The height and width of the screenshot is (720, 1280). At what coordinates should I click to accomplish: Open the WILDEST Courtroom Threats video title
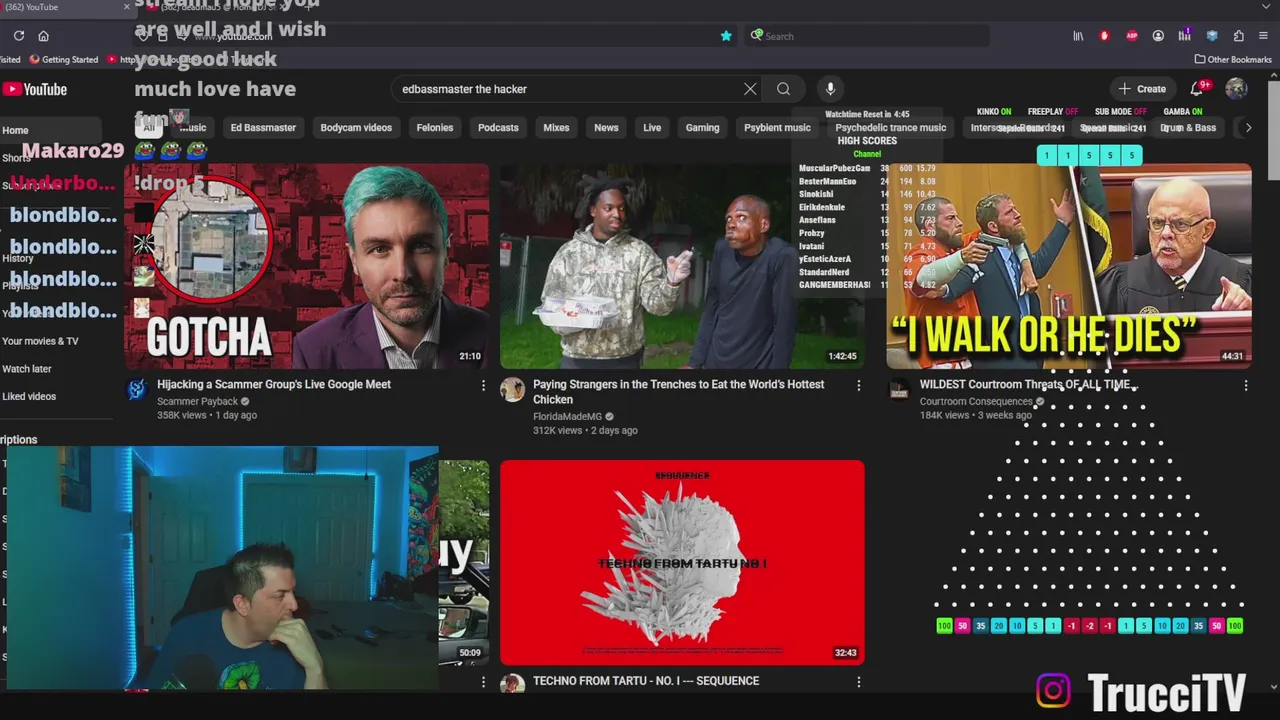(1026, 384)
